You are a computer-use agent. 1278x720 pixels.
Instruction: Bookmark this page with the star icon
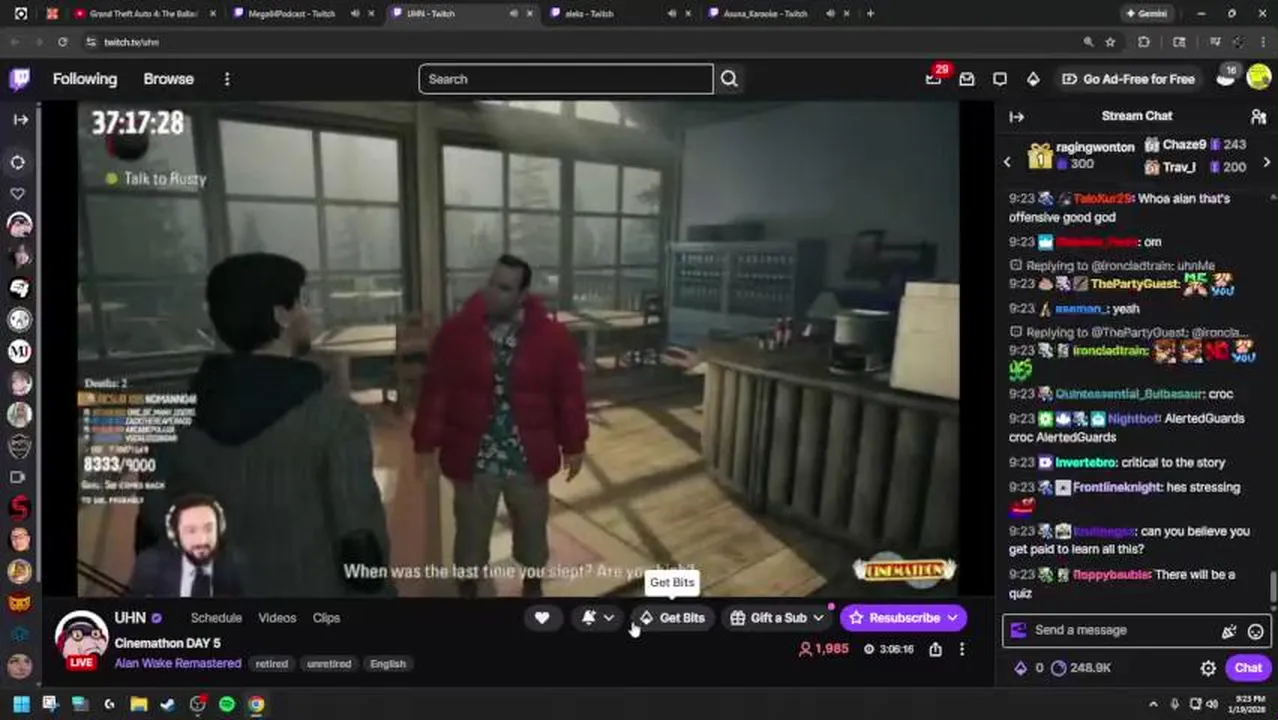[x=1110, y=42]
